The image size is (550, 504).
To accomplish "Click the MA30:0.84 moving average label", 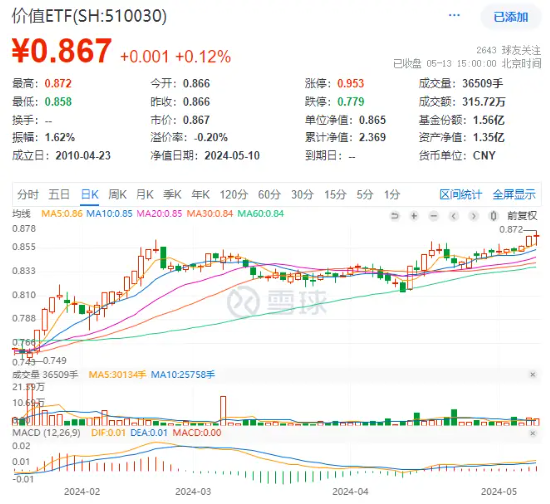I will 210,214.
